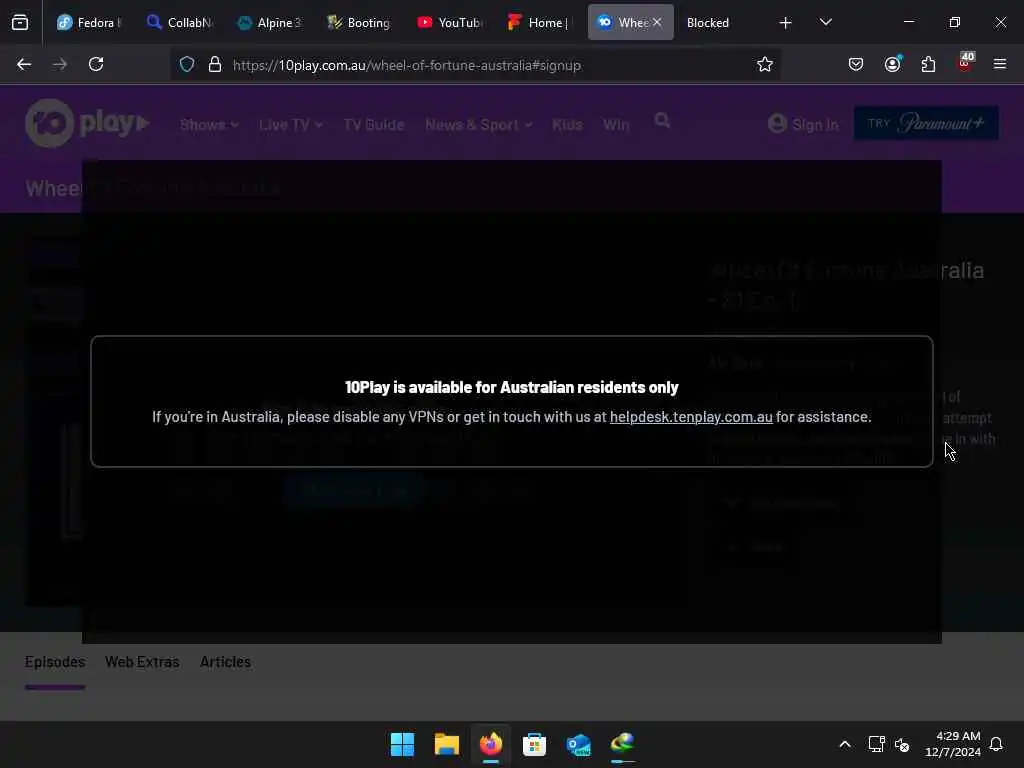This screenshot has width=1024, height=768.
Task: Click the globe app icon on taskbar
Action: click(622, 744)
